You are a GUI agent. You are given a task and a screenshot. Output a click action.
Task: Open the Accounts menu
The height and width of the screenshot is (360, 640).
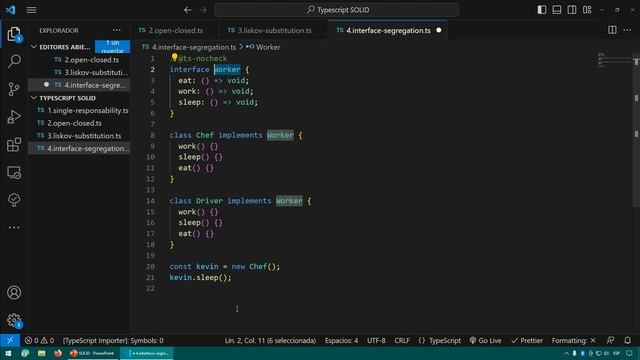[x=14, y=292]
